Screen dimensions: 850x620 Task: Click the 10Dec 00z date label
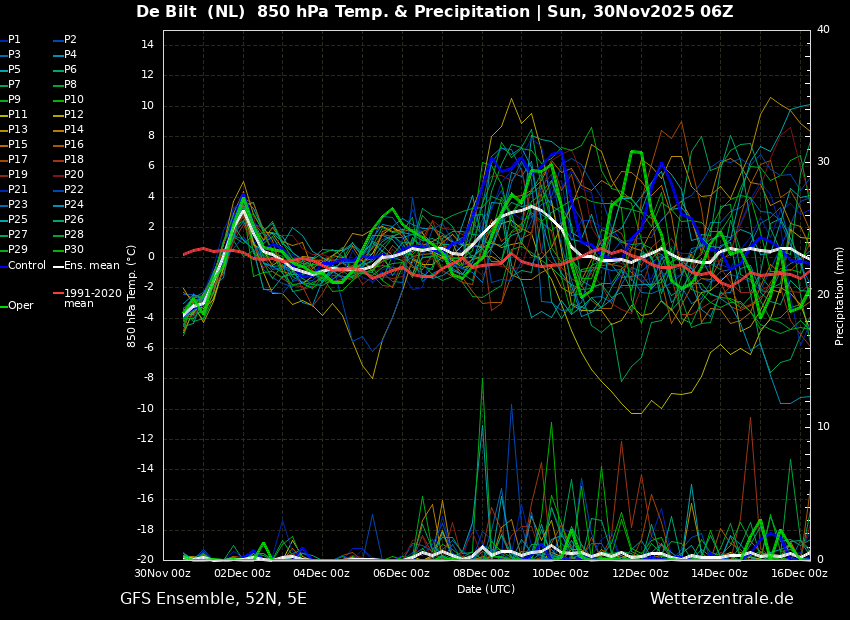(x=561, y=573)
